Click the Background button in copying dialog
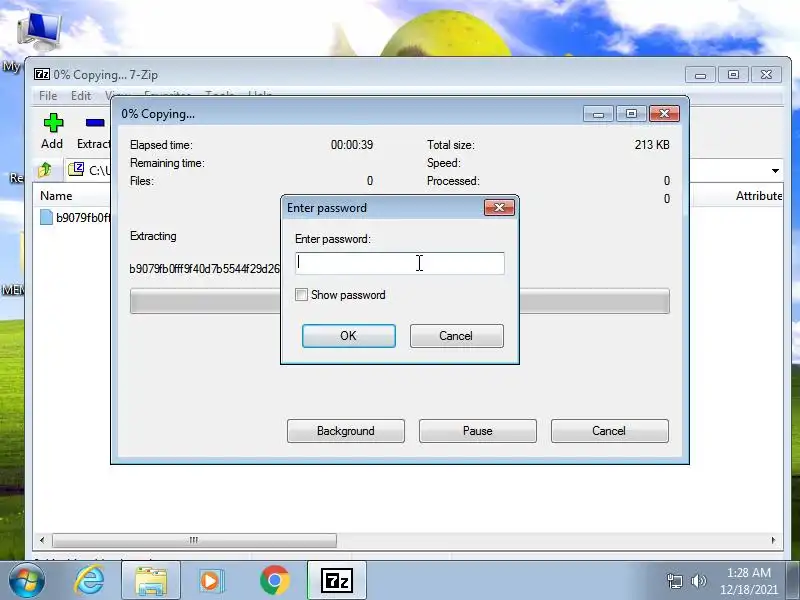Image resolution: width=800 pixels, height=600 pixels. (x=346, y=431)
